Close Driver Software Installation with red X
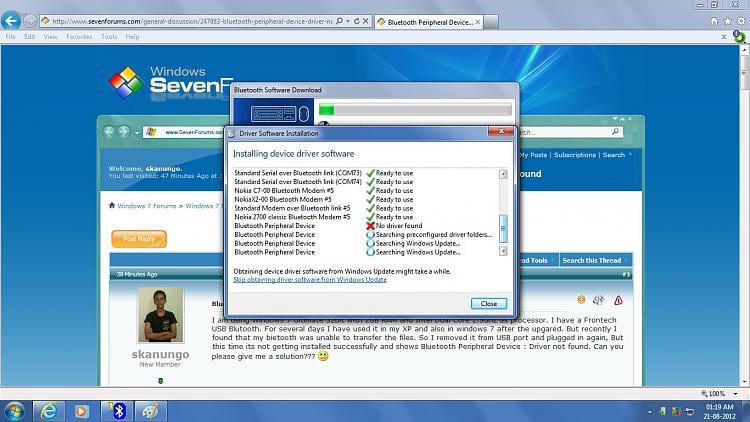Viewport: 750px width, 422px height. click(x=501, y=131)
